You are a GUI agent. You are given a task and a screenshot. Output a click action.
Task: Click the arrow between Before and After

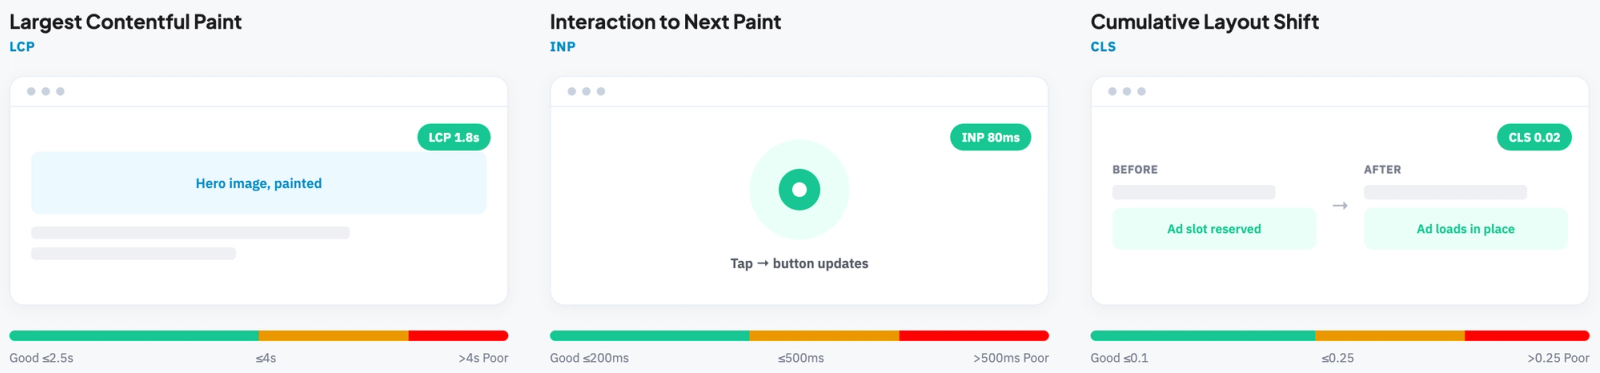coord(1340,205)
